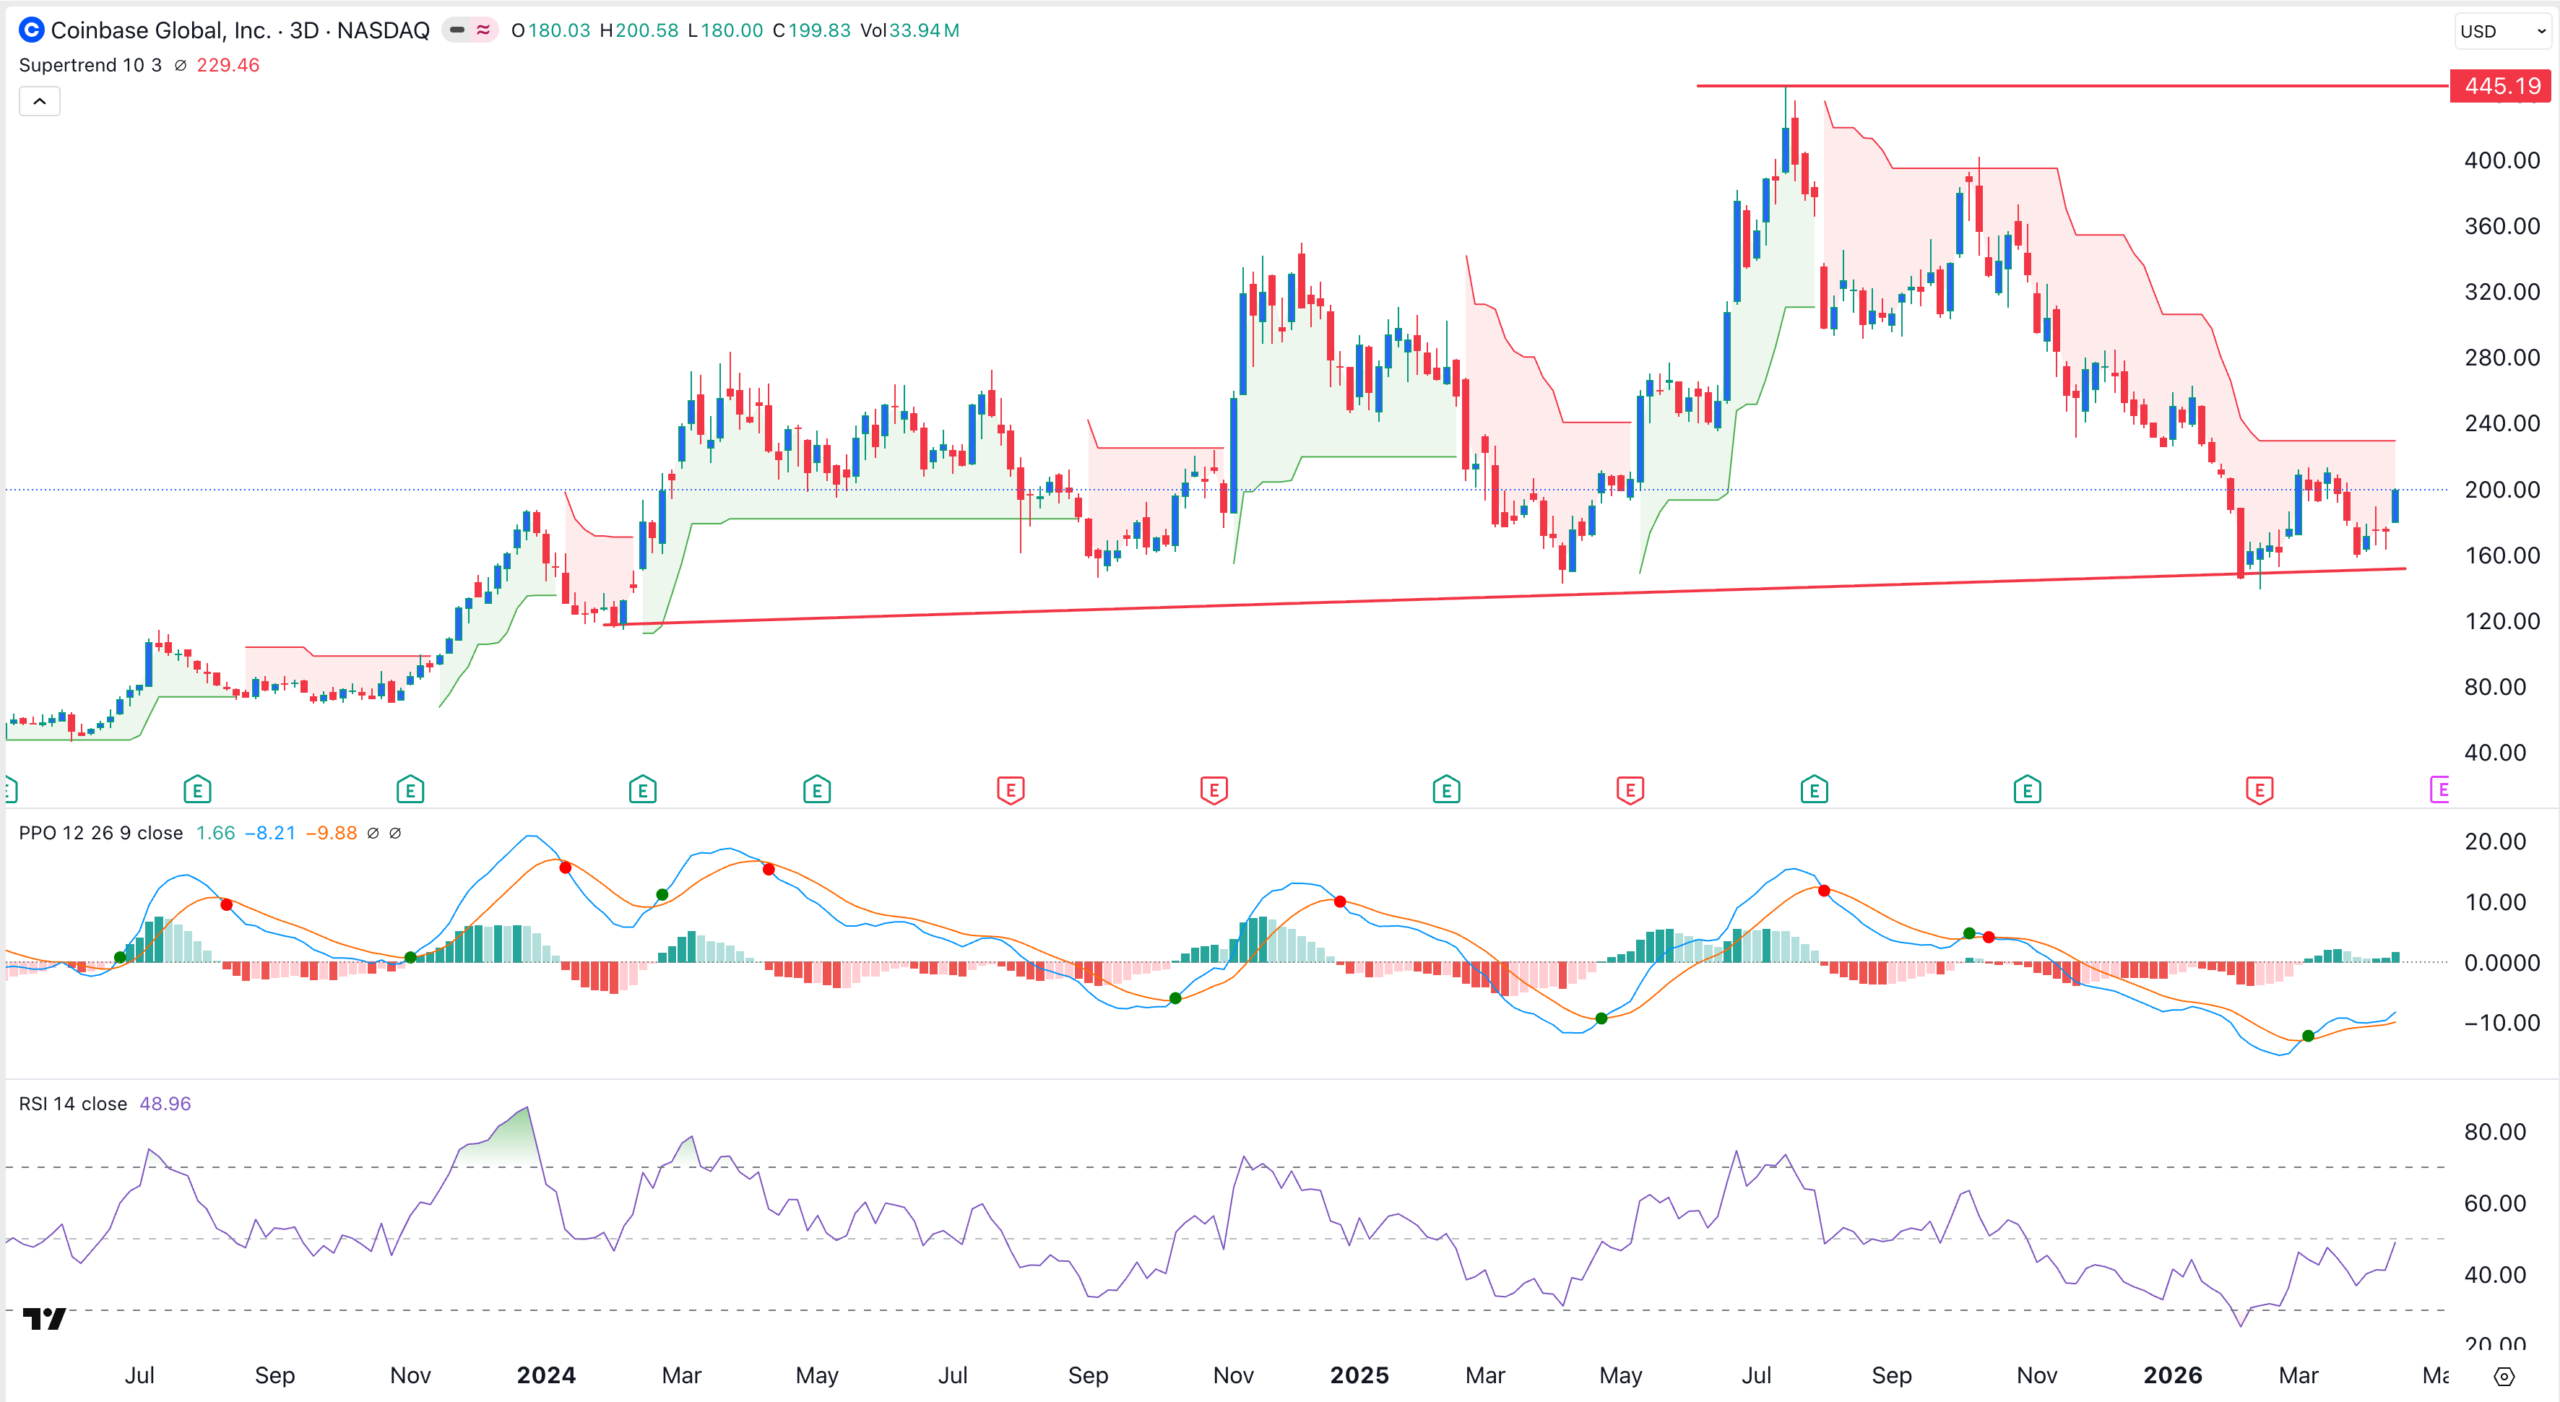This screenshot has height=1402, width=2560.
Task: Click the Coinbase Global, Inc. symbol name
Action: coord(160,30)
